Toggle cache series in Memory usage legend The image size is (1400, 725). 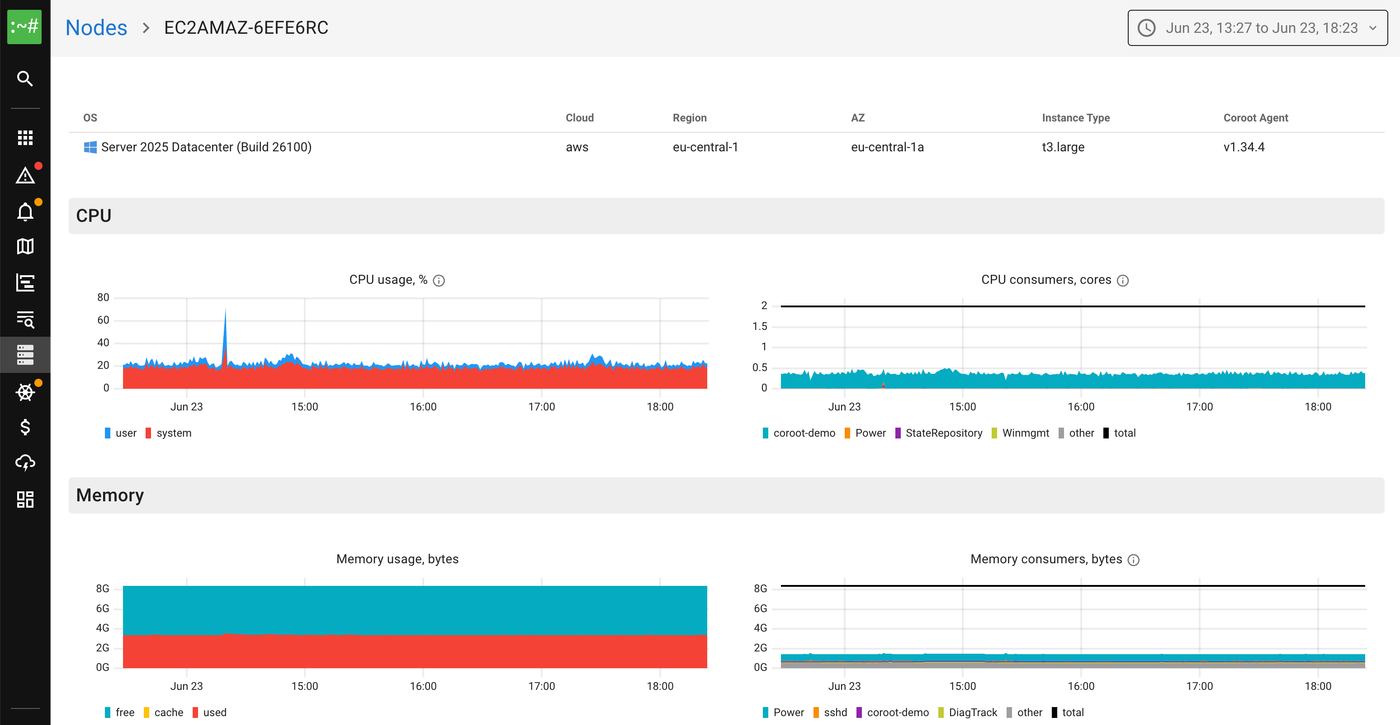click(x=163, y=713)
